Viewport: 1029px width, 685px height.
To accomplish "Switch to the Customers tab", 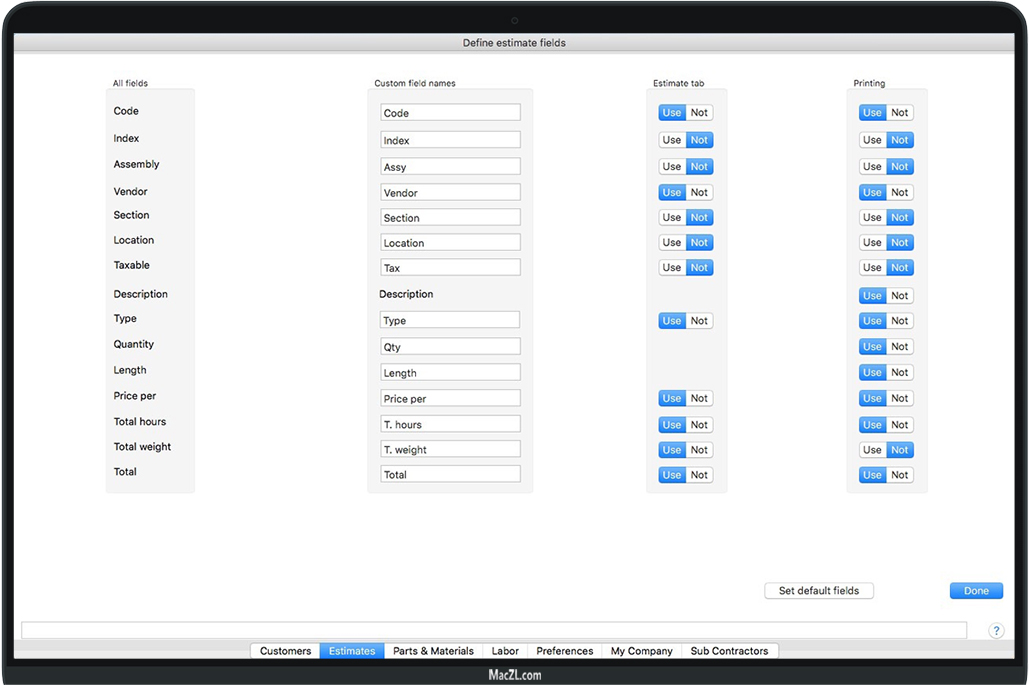I will tap(285, 651).
